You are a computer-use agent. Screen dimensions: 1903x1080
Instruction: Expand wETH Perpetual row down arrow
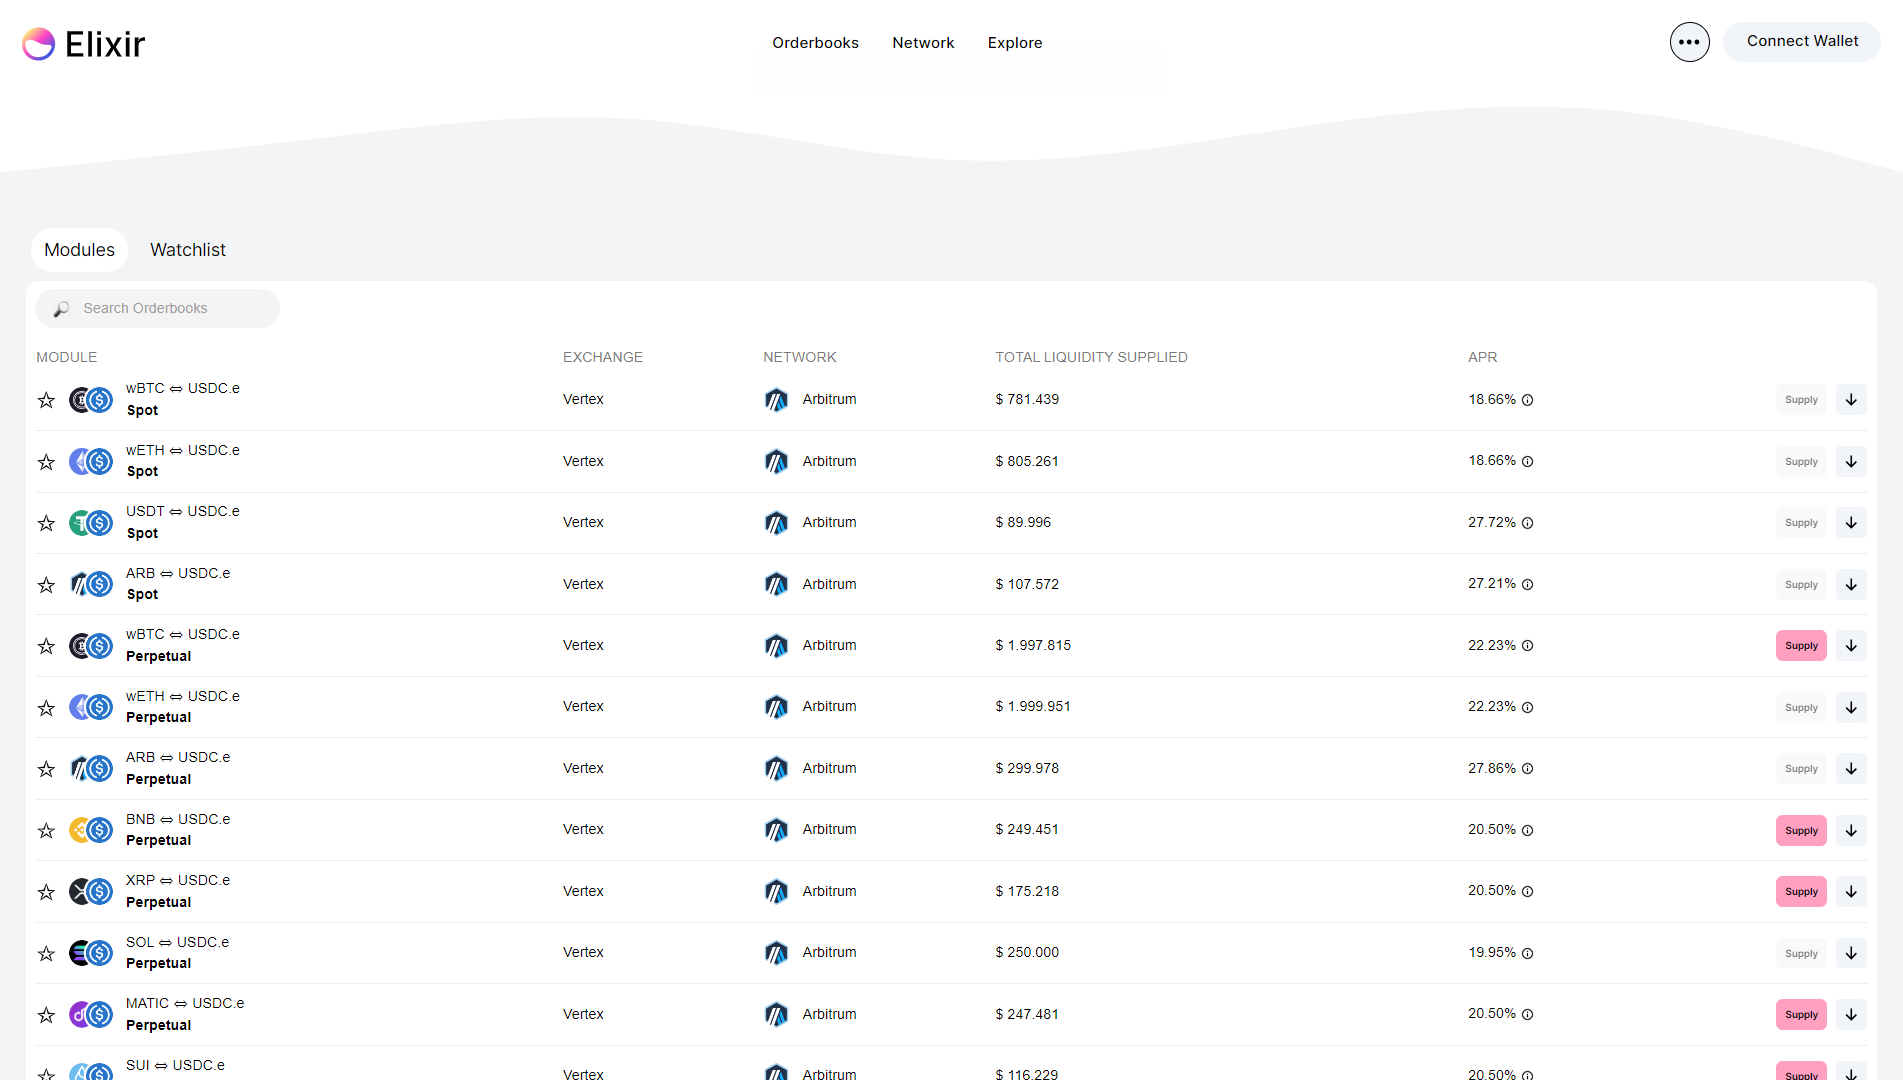point(1851,707)
